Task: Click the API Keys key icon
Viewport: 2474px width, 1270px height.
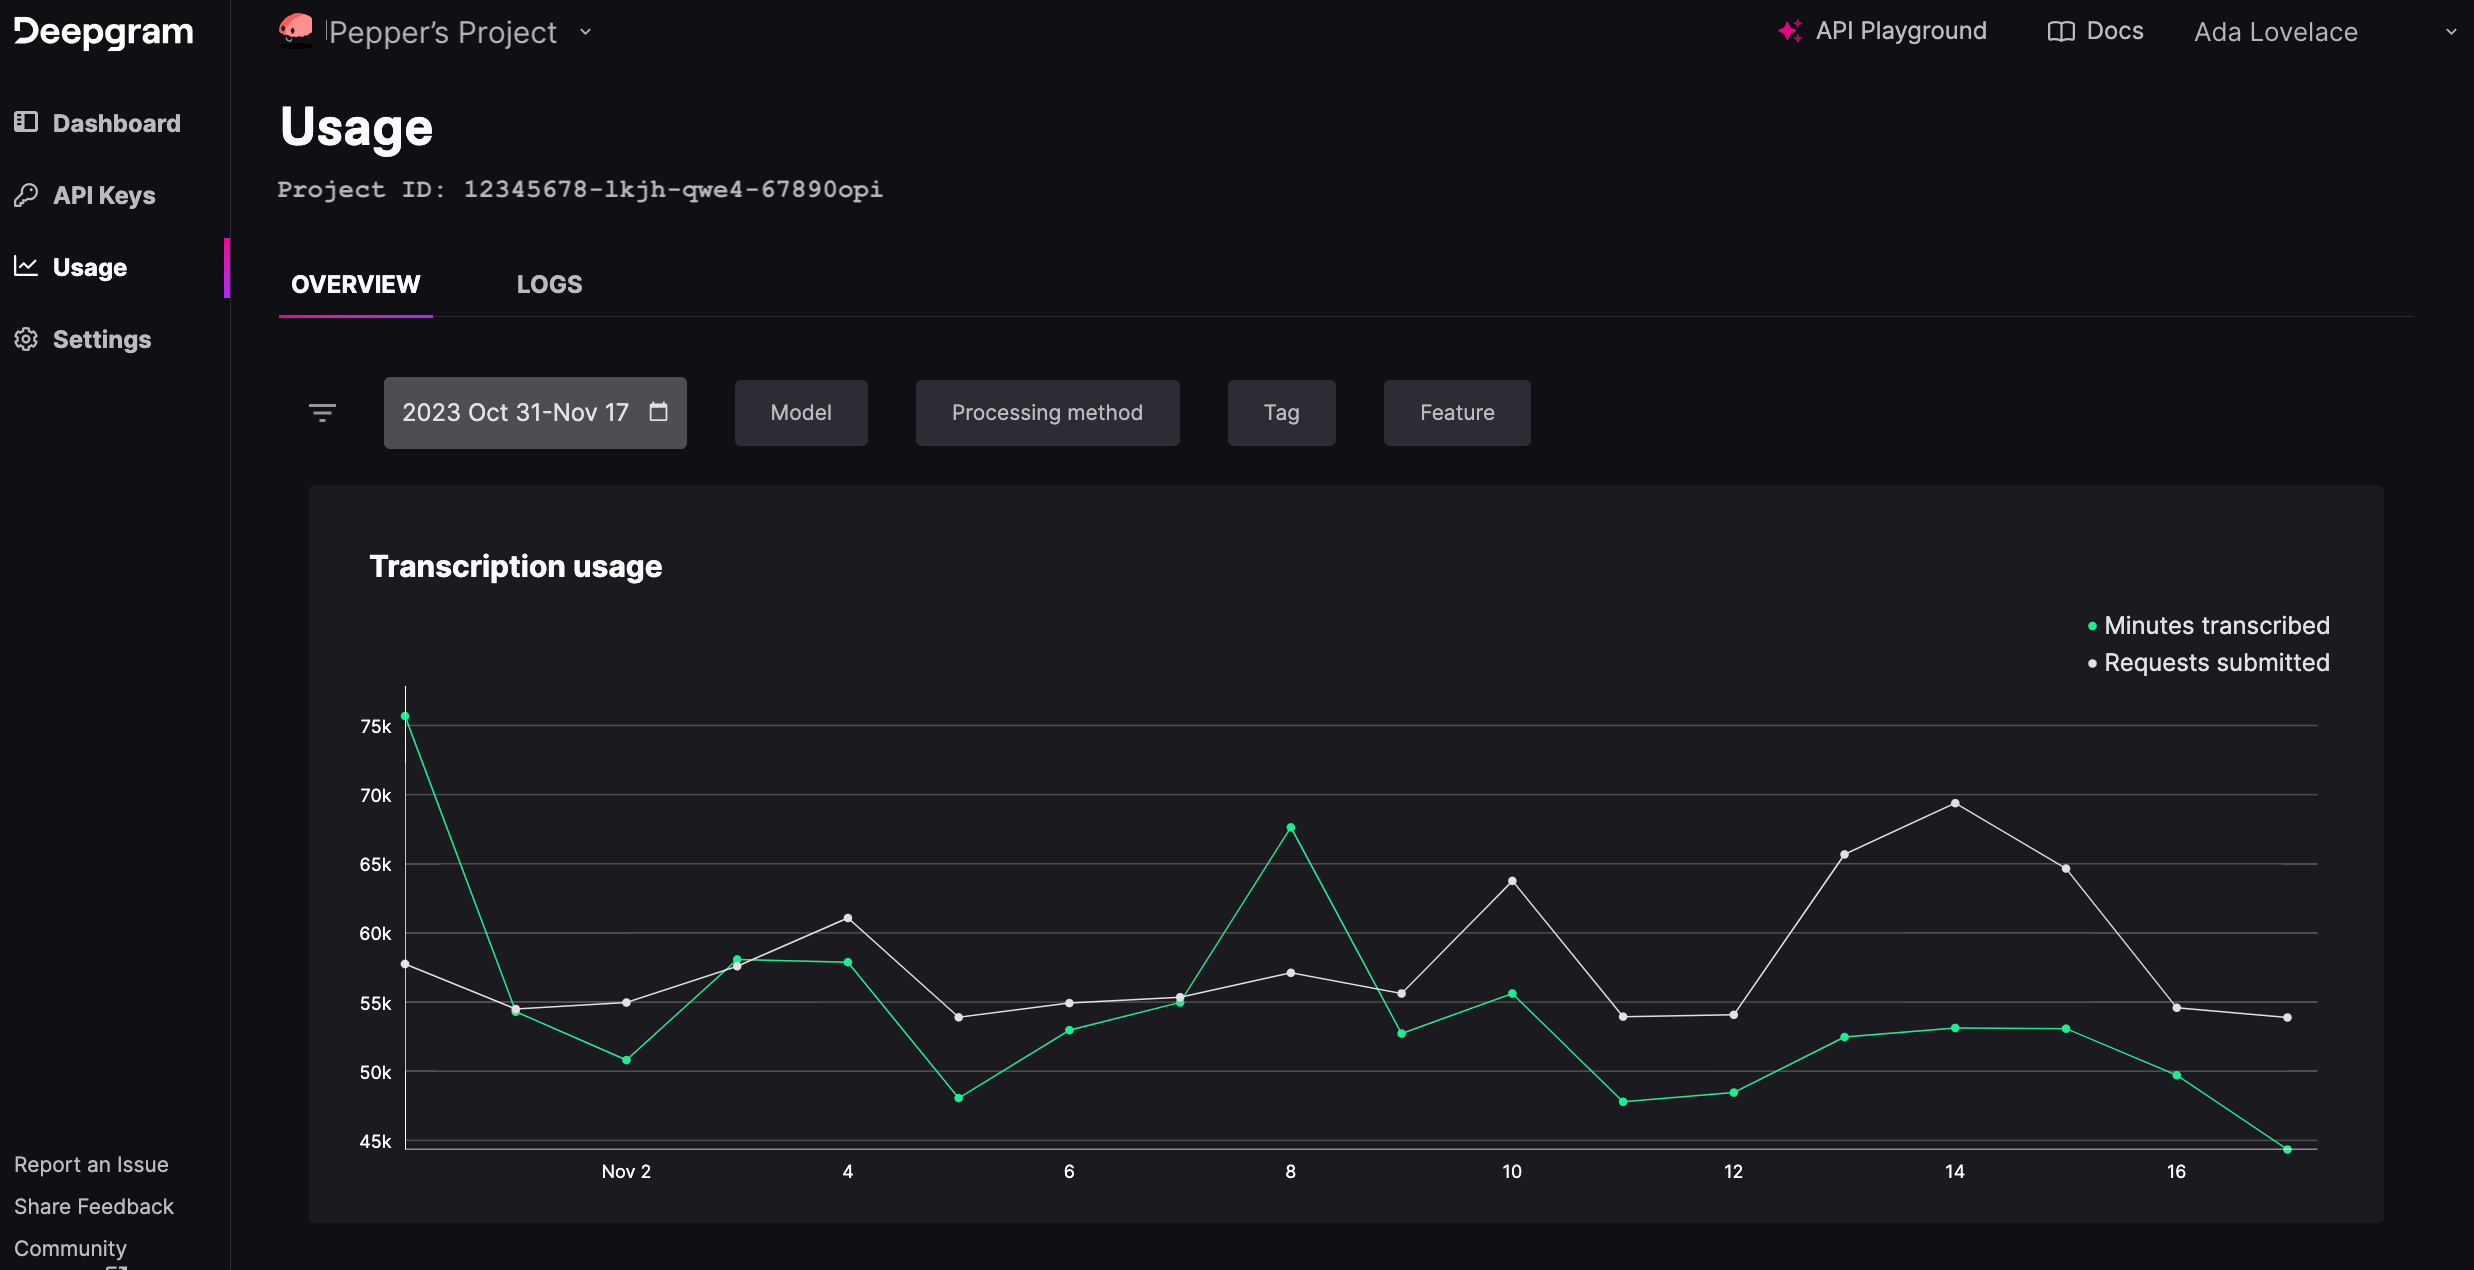Action: [x=26, y=195]
